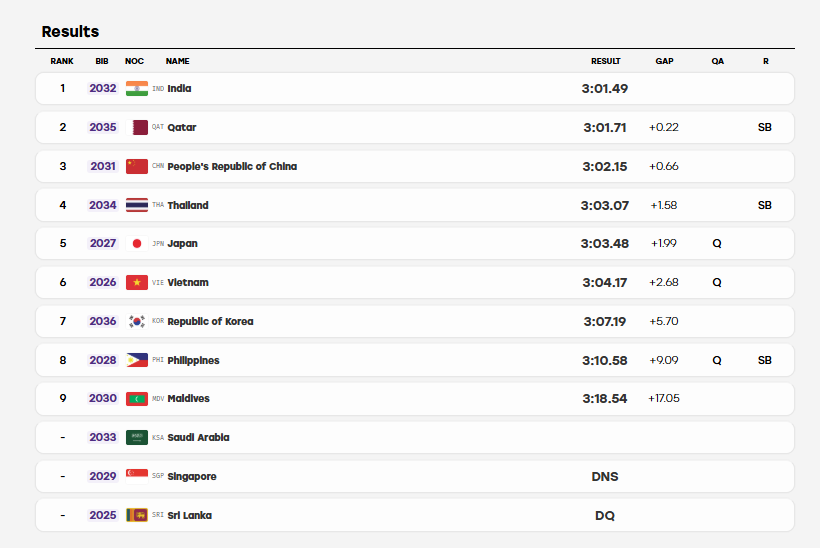Click bib number 2030
820x548 pixels.
pyautogui.click(x=102, y=398)
